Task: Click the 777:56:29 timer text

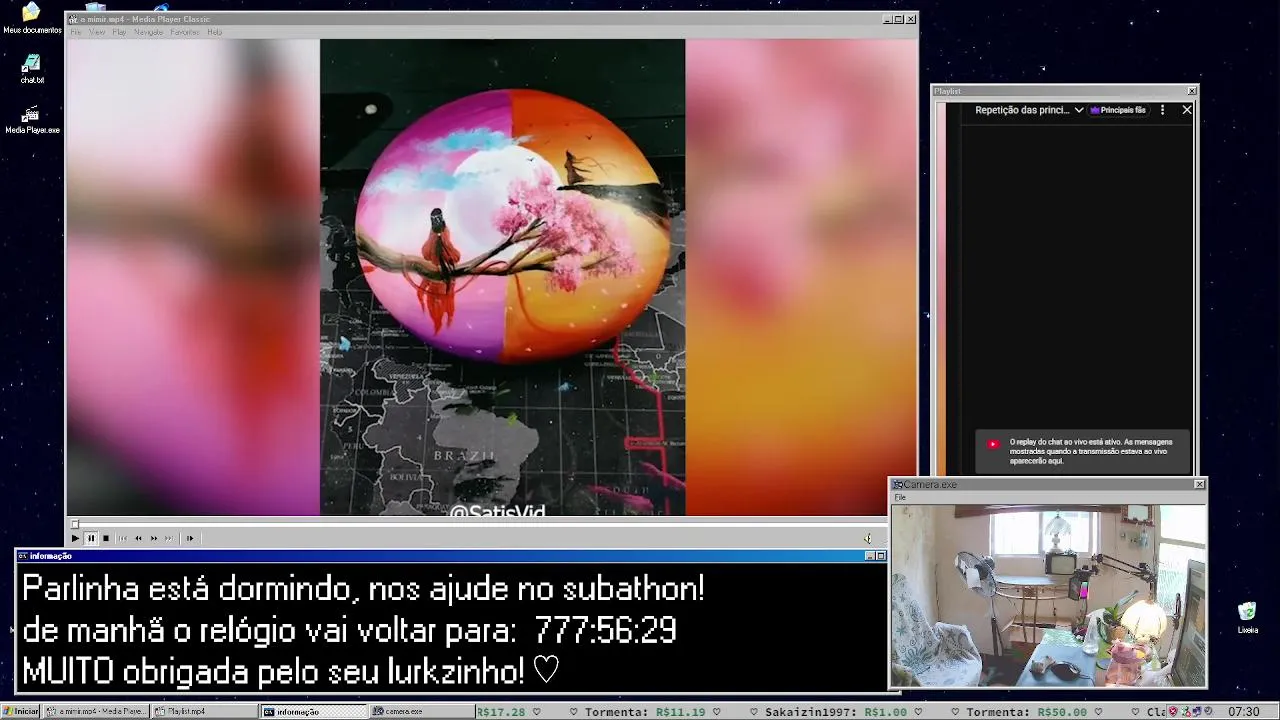Action: click(x=605, y=630)
